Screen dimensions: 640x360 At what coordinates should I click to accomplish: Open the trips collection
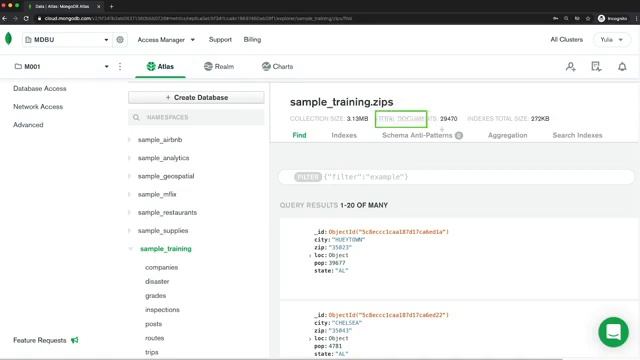coord(152,352)
